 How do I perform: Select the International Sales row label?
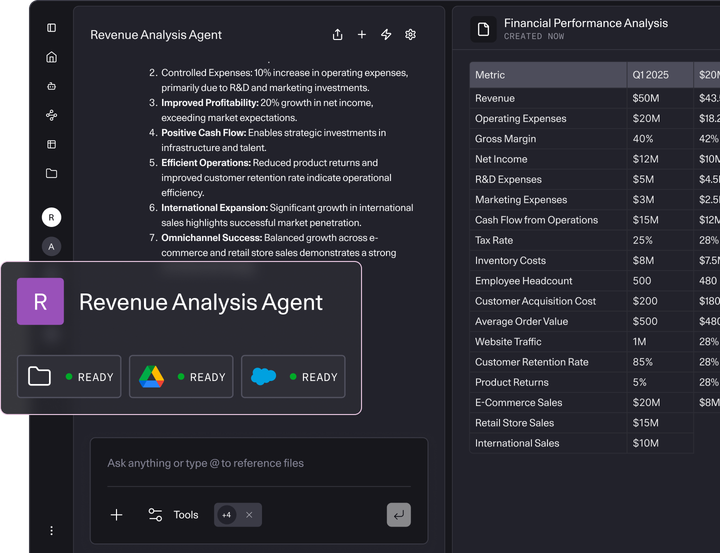point(517,443)
